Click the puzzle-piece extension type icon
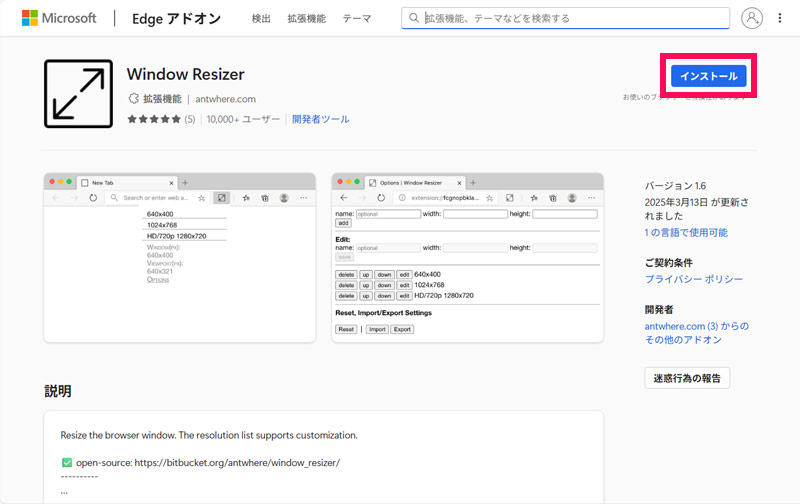 [133, 98]
